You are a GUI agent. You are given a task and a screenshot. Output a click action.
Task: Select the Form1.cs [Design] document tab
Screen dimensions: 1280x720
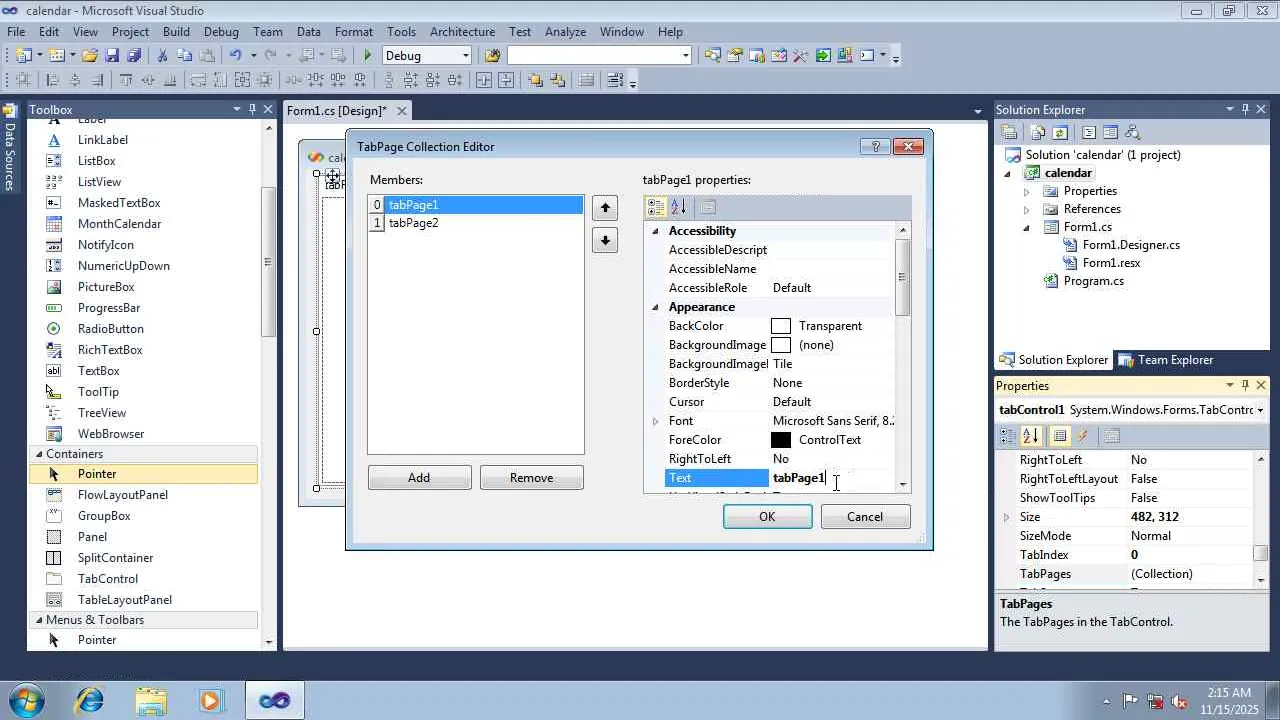[x=336, y=111]
